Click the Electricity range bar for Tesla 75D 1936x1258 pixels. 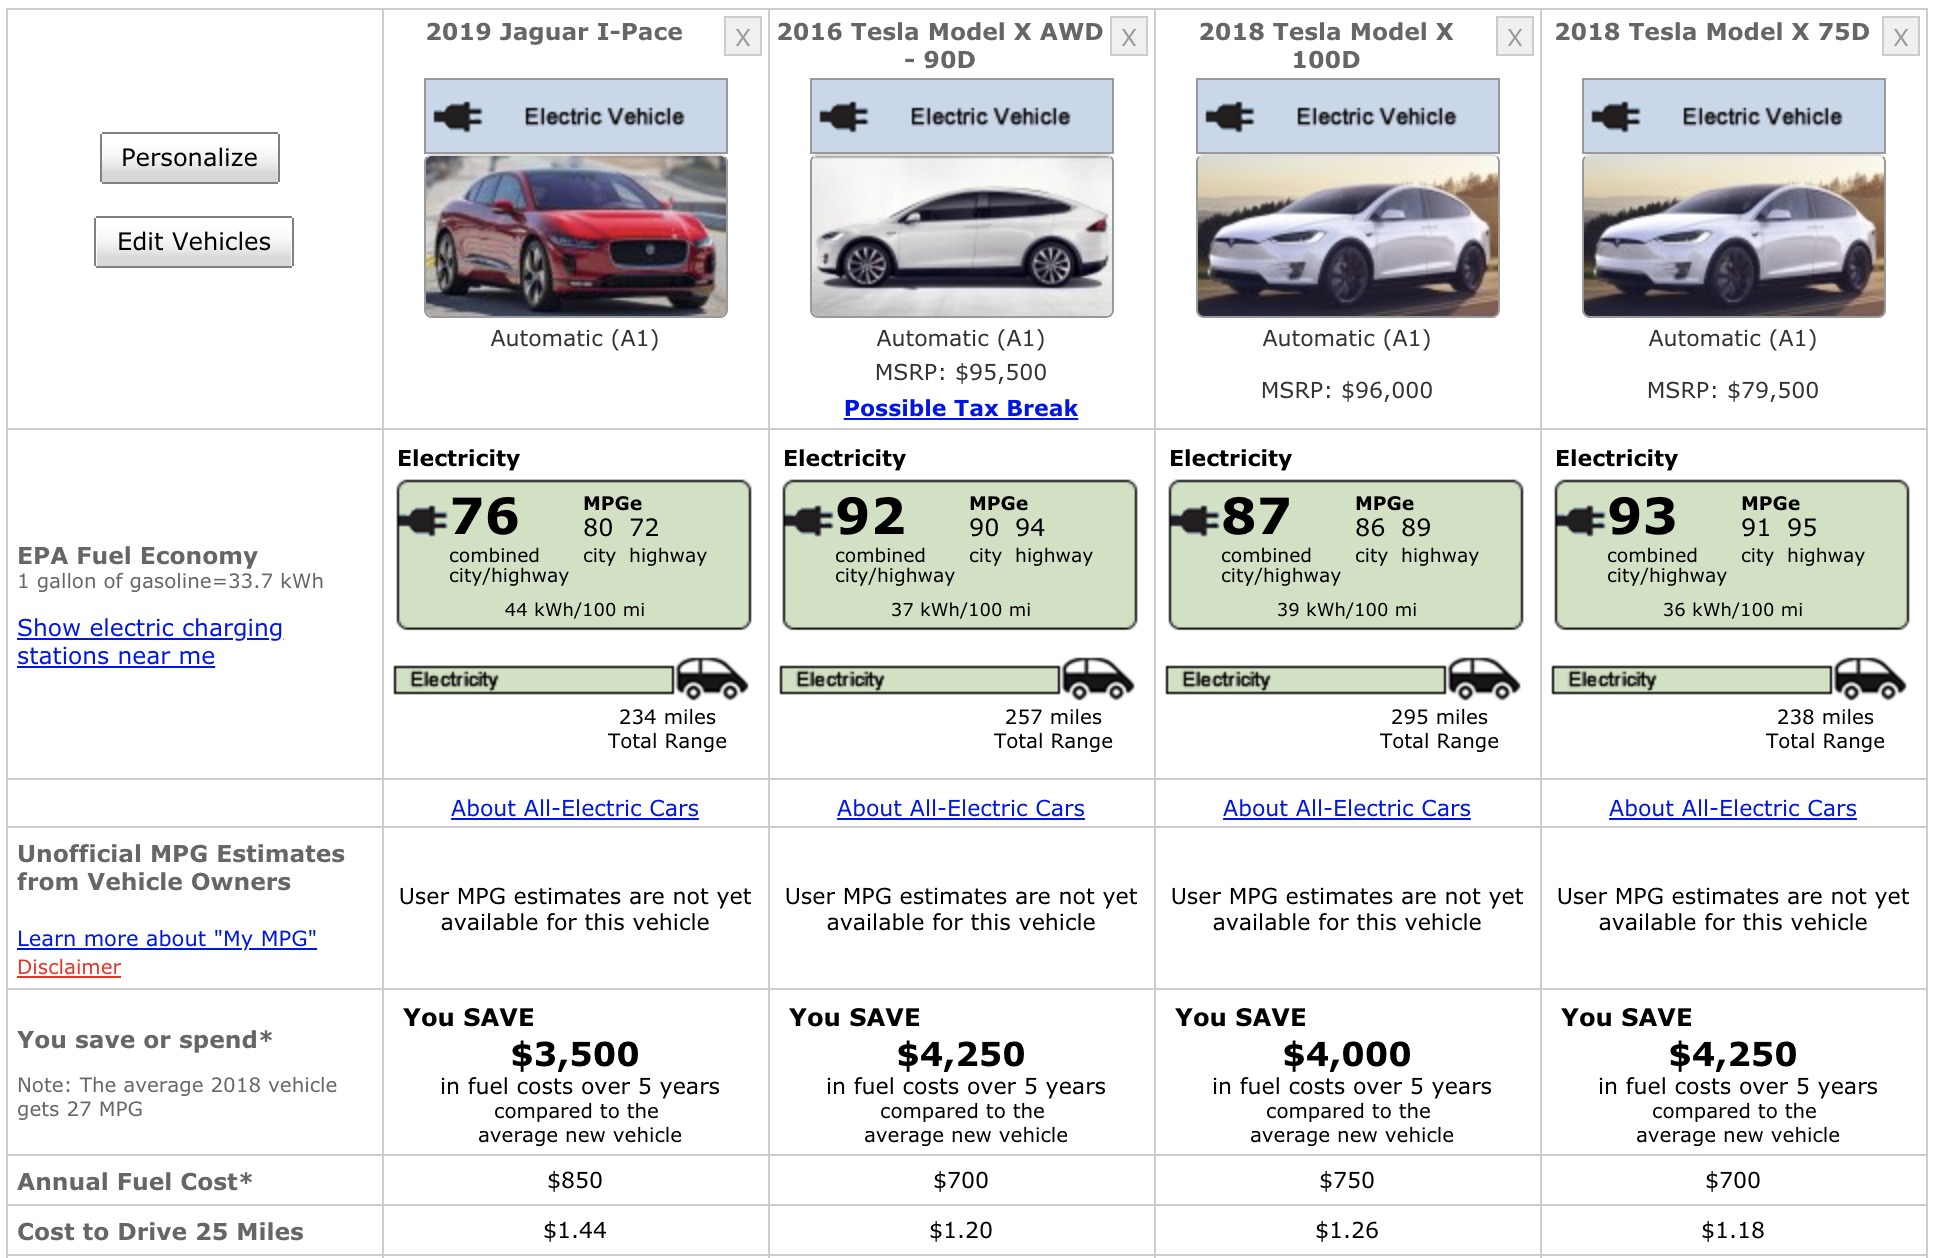1692,680
